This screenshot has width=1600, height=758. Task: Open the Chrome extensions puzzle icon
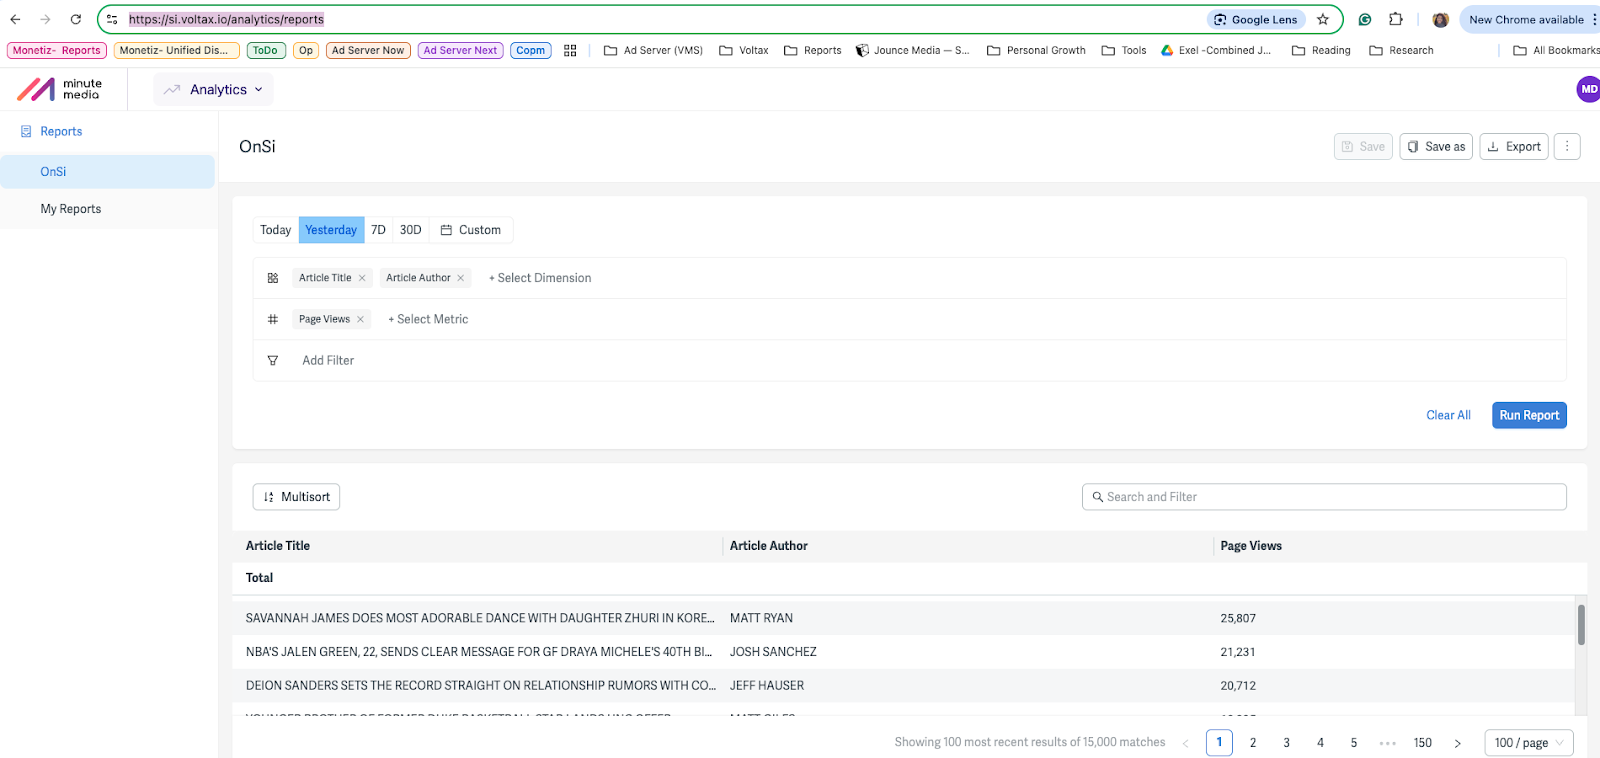(1396, 19)
